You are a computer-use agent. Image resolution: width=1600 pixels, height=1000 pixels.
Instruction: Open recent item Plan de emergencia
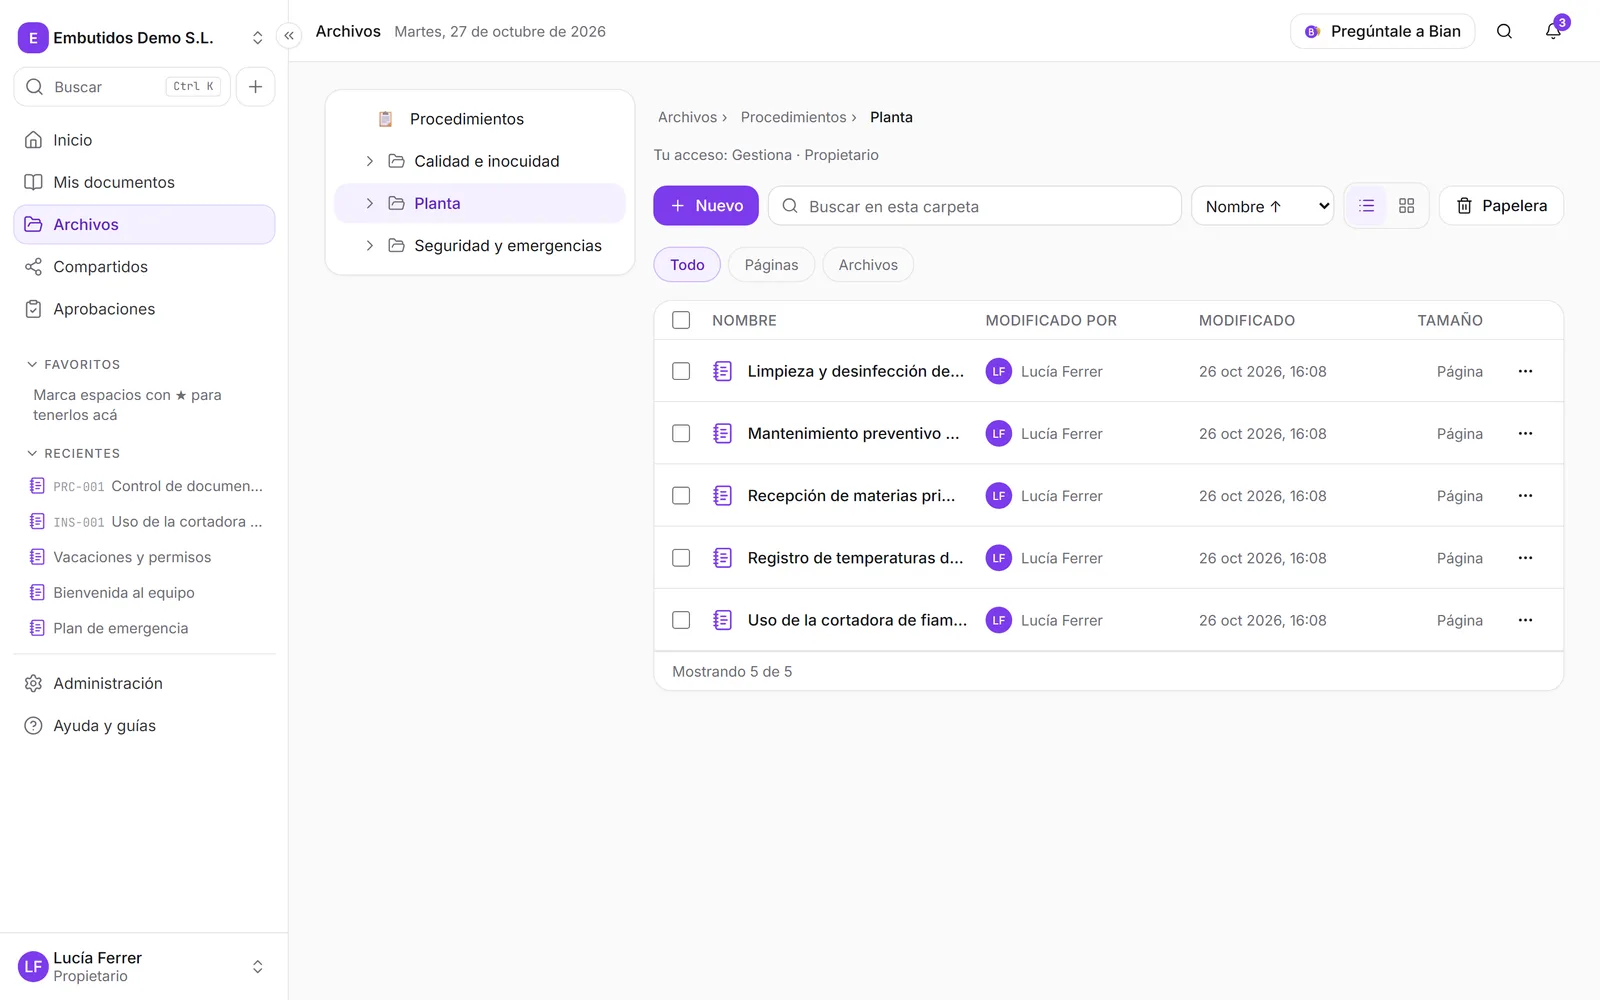pos(144,628)
